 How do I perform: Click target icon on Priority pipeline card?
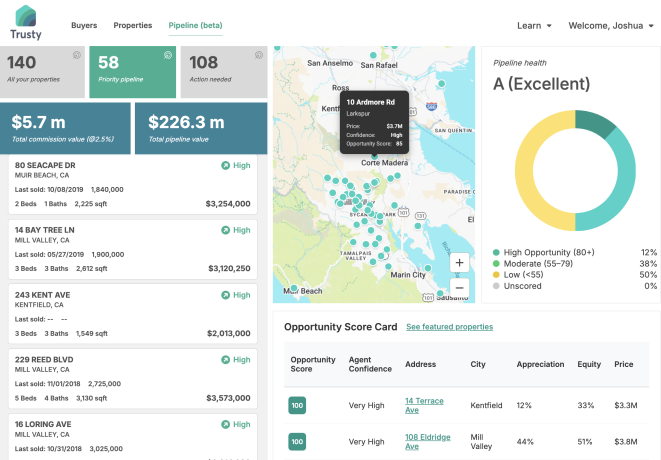[169, 54]
